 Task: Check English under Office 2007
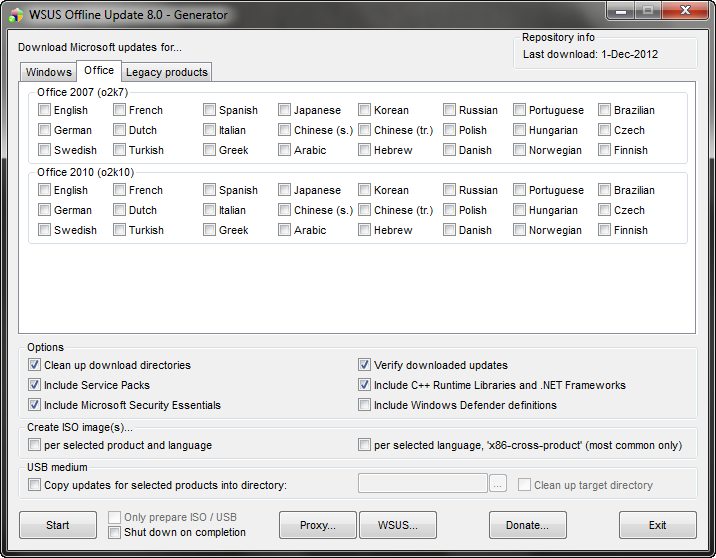coord(44,110)
